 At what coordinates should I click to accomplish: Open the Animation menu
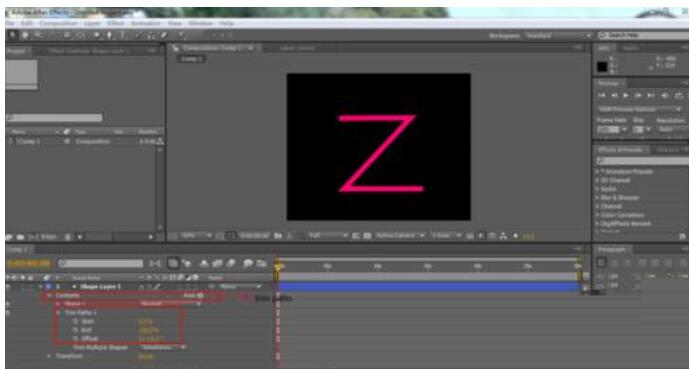(x=146, y=23)
